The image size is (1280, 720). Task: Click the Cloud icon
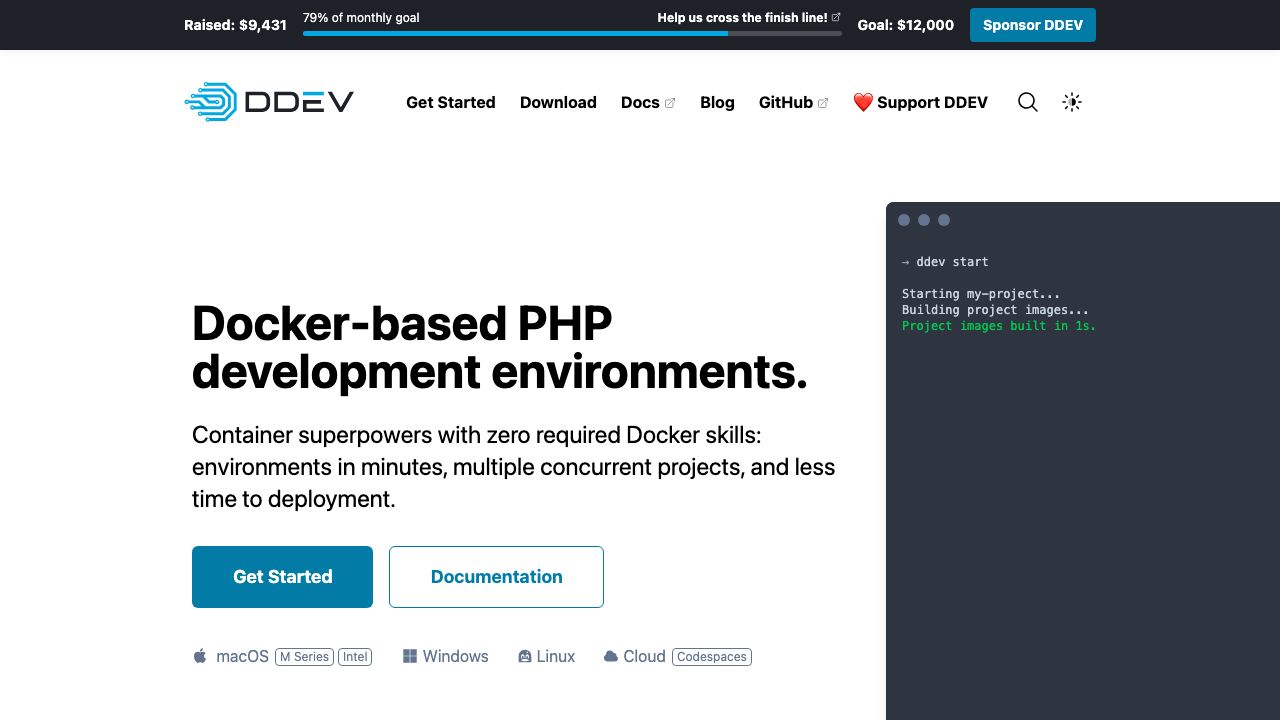(x=611, y=657)
